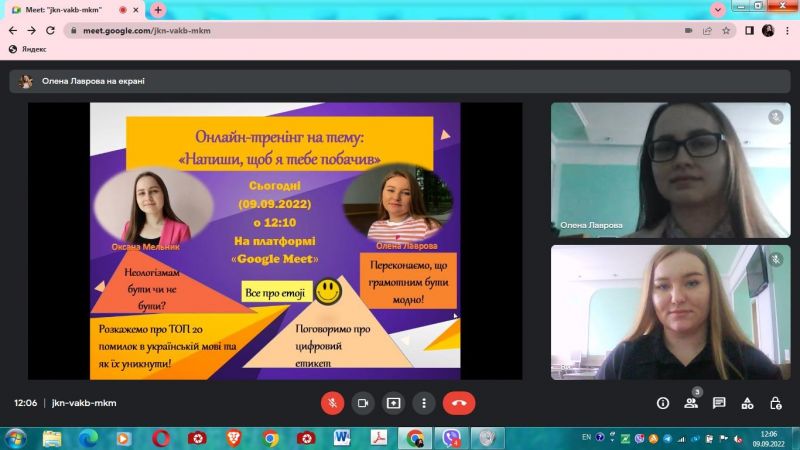The width and height of the screenshot is (800, 450).
Task: Go back to the previous page
Action: (x=13, y=31)
